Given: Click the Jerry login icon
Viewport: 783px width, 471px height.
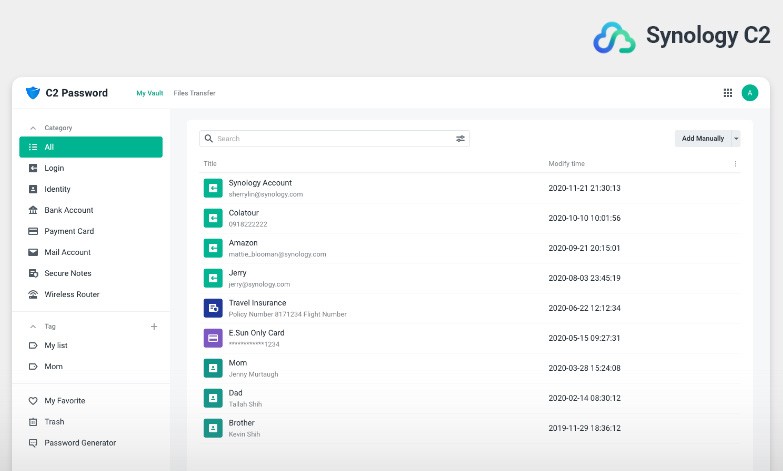Looking at the screenshot, I should click(x=213, y=278).
